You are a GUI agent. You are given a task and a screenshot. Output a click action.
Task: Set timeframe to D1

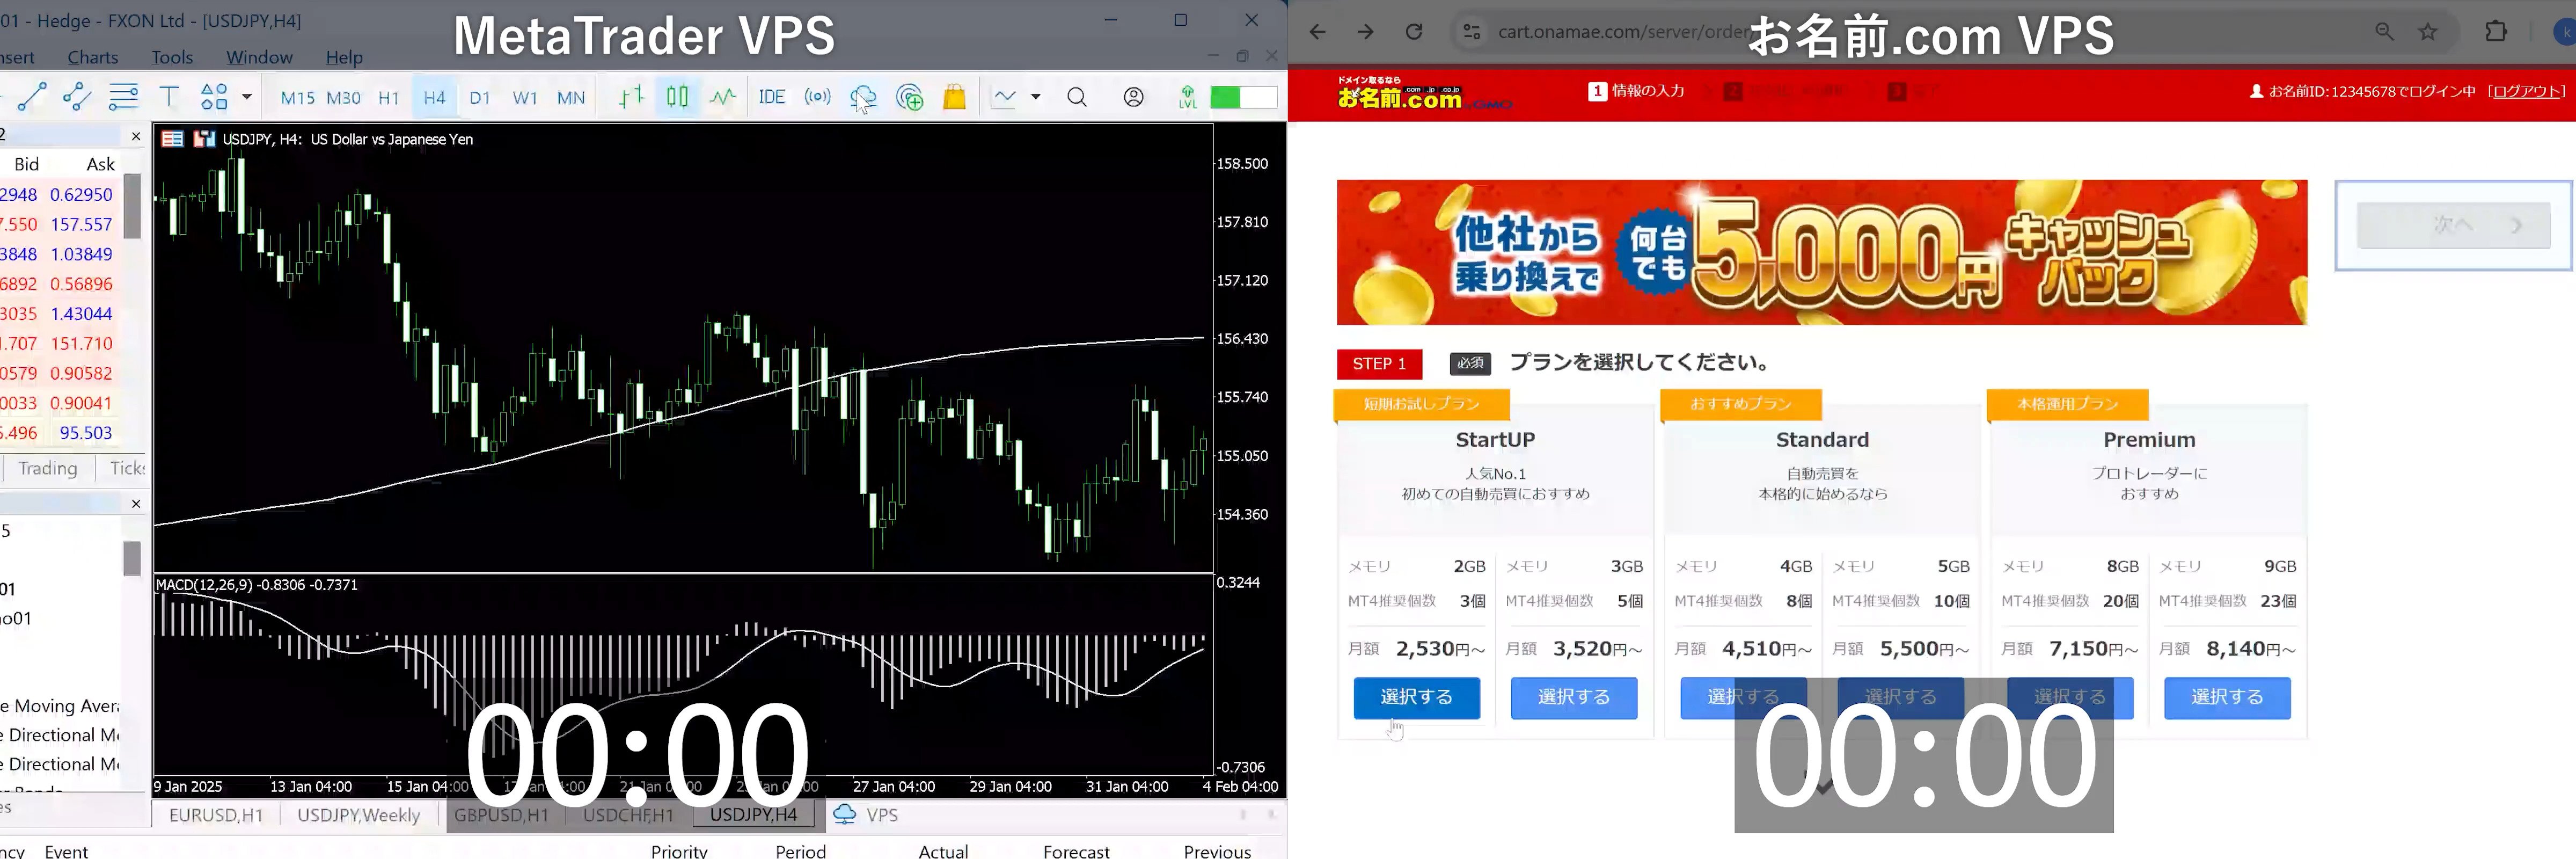point(480,98)
